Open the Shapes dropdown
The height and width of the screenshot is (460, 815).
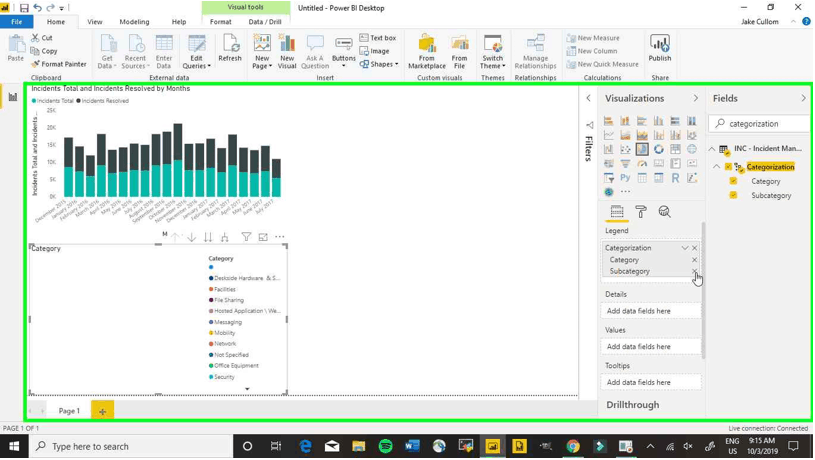[378, 64]
